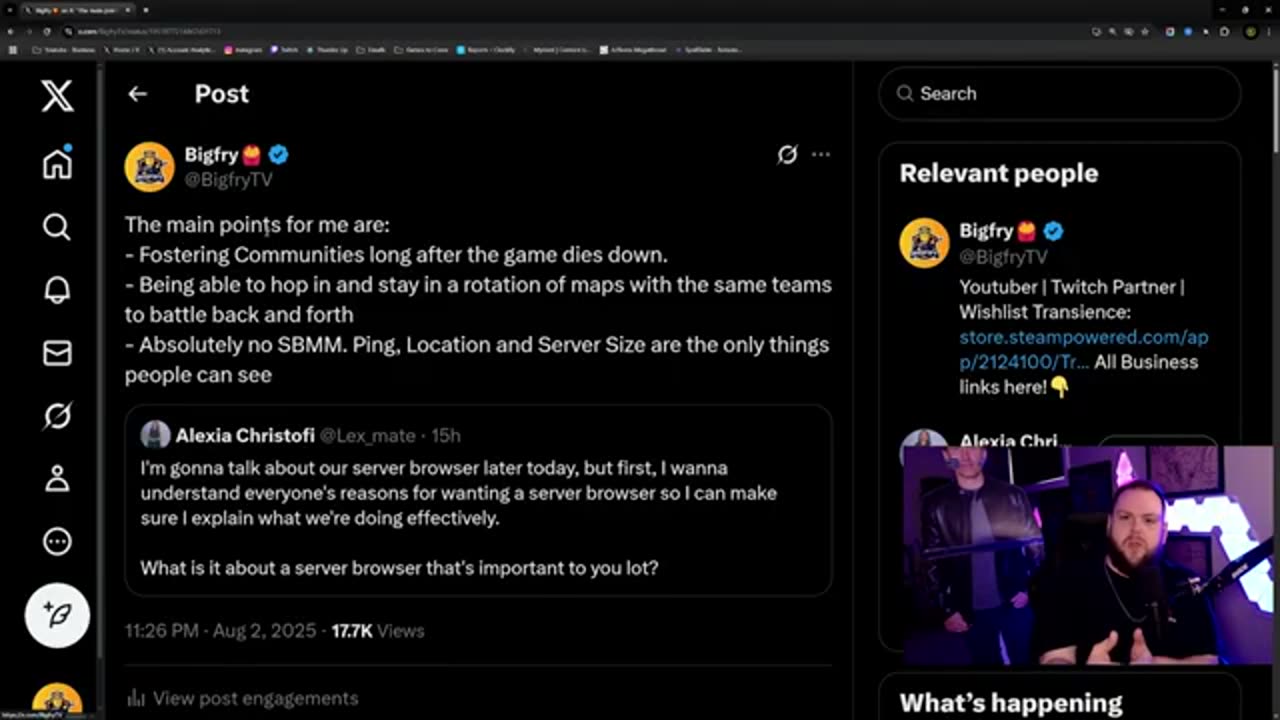The width and height of the screenshot is (1280, 720).
Task: Open the Instagram bookmark
Action: [x=244, y=49]
